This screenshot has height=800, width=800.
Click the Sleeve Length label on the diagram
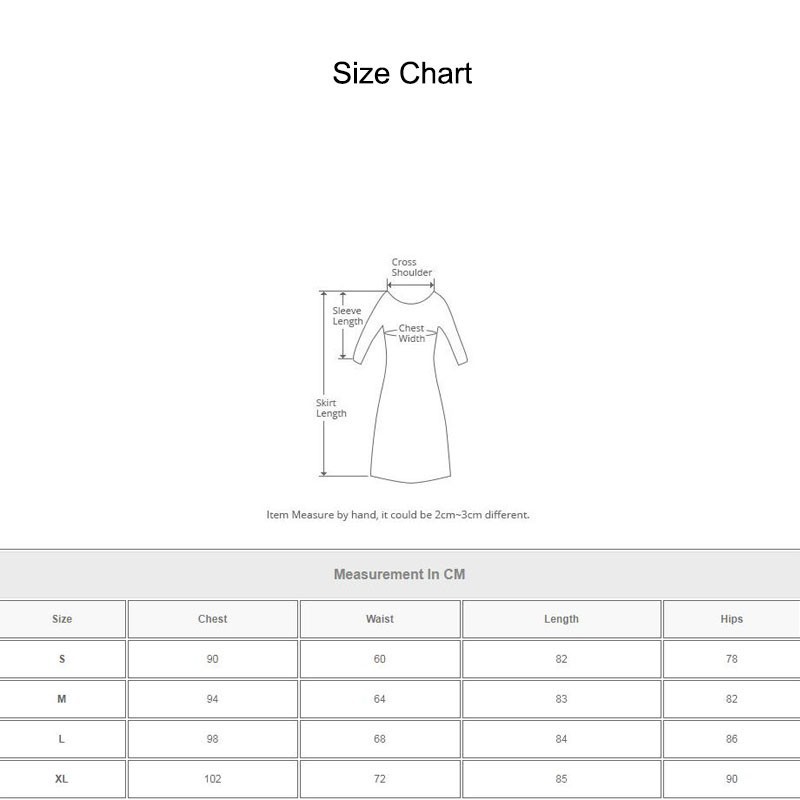pyautogui.click(x=347, y=317)
